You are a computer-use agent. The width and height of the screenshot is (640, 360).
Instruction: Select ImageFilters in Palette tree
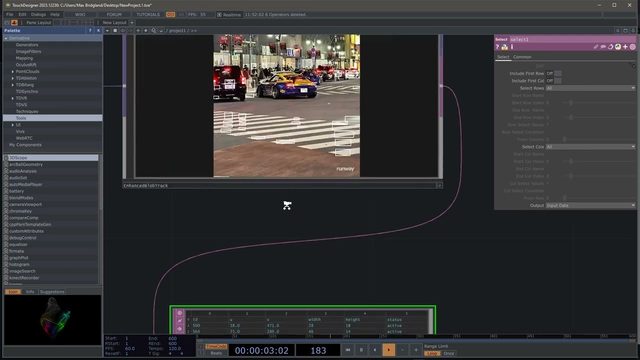pos(29,51)
